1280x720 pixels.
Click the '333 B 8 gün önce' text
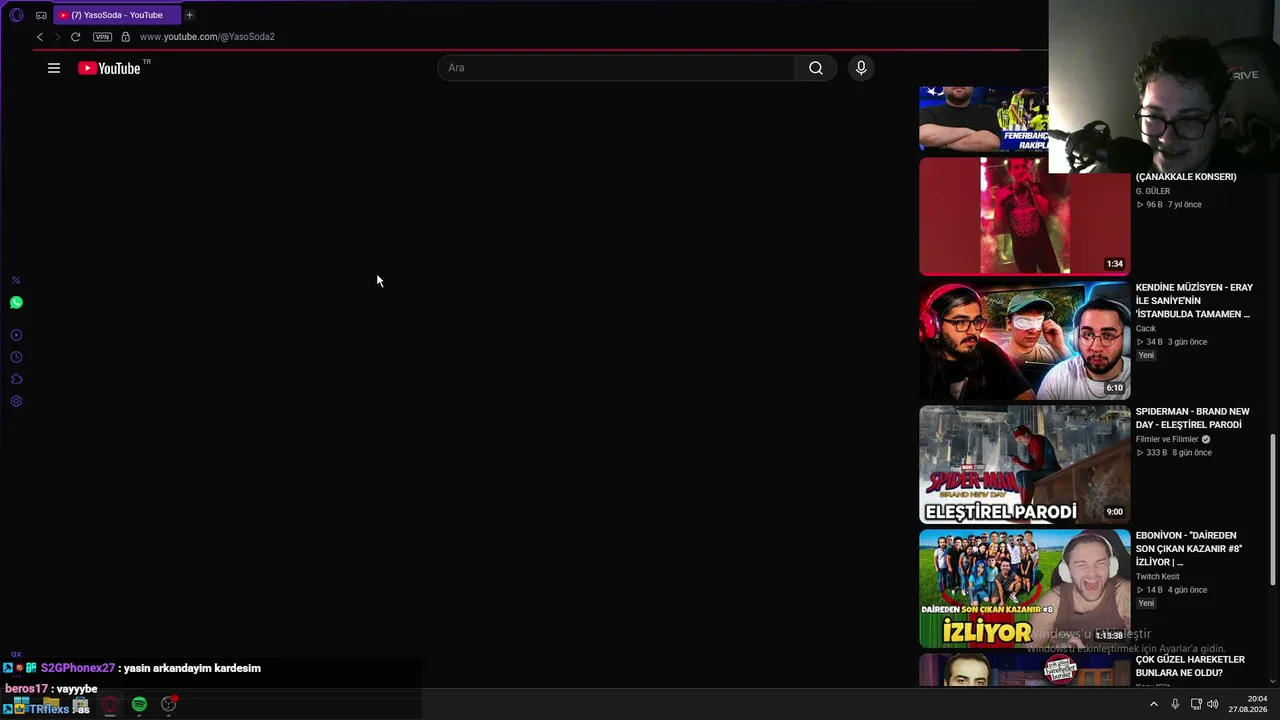click(1175, 453)
